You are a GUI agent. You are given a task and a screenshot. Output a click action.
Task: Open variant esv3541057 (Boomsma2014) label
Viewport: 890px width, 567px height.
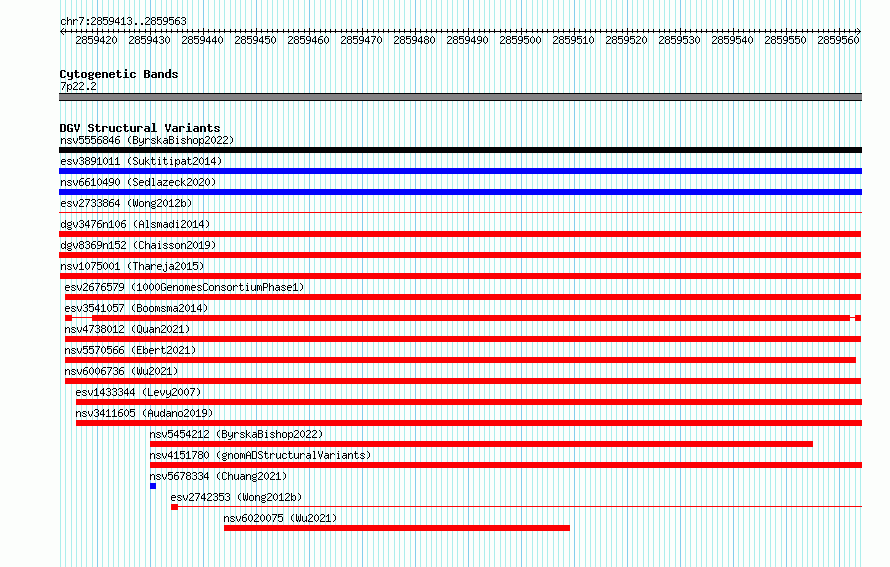click(136, 308)
